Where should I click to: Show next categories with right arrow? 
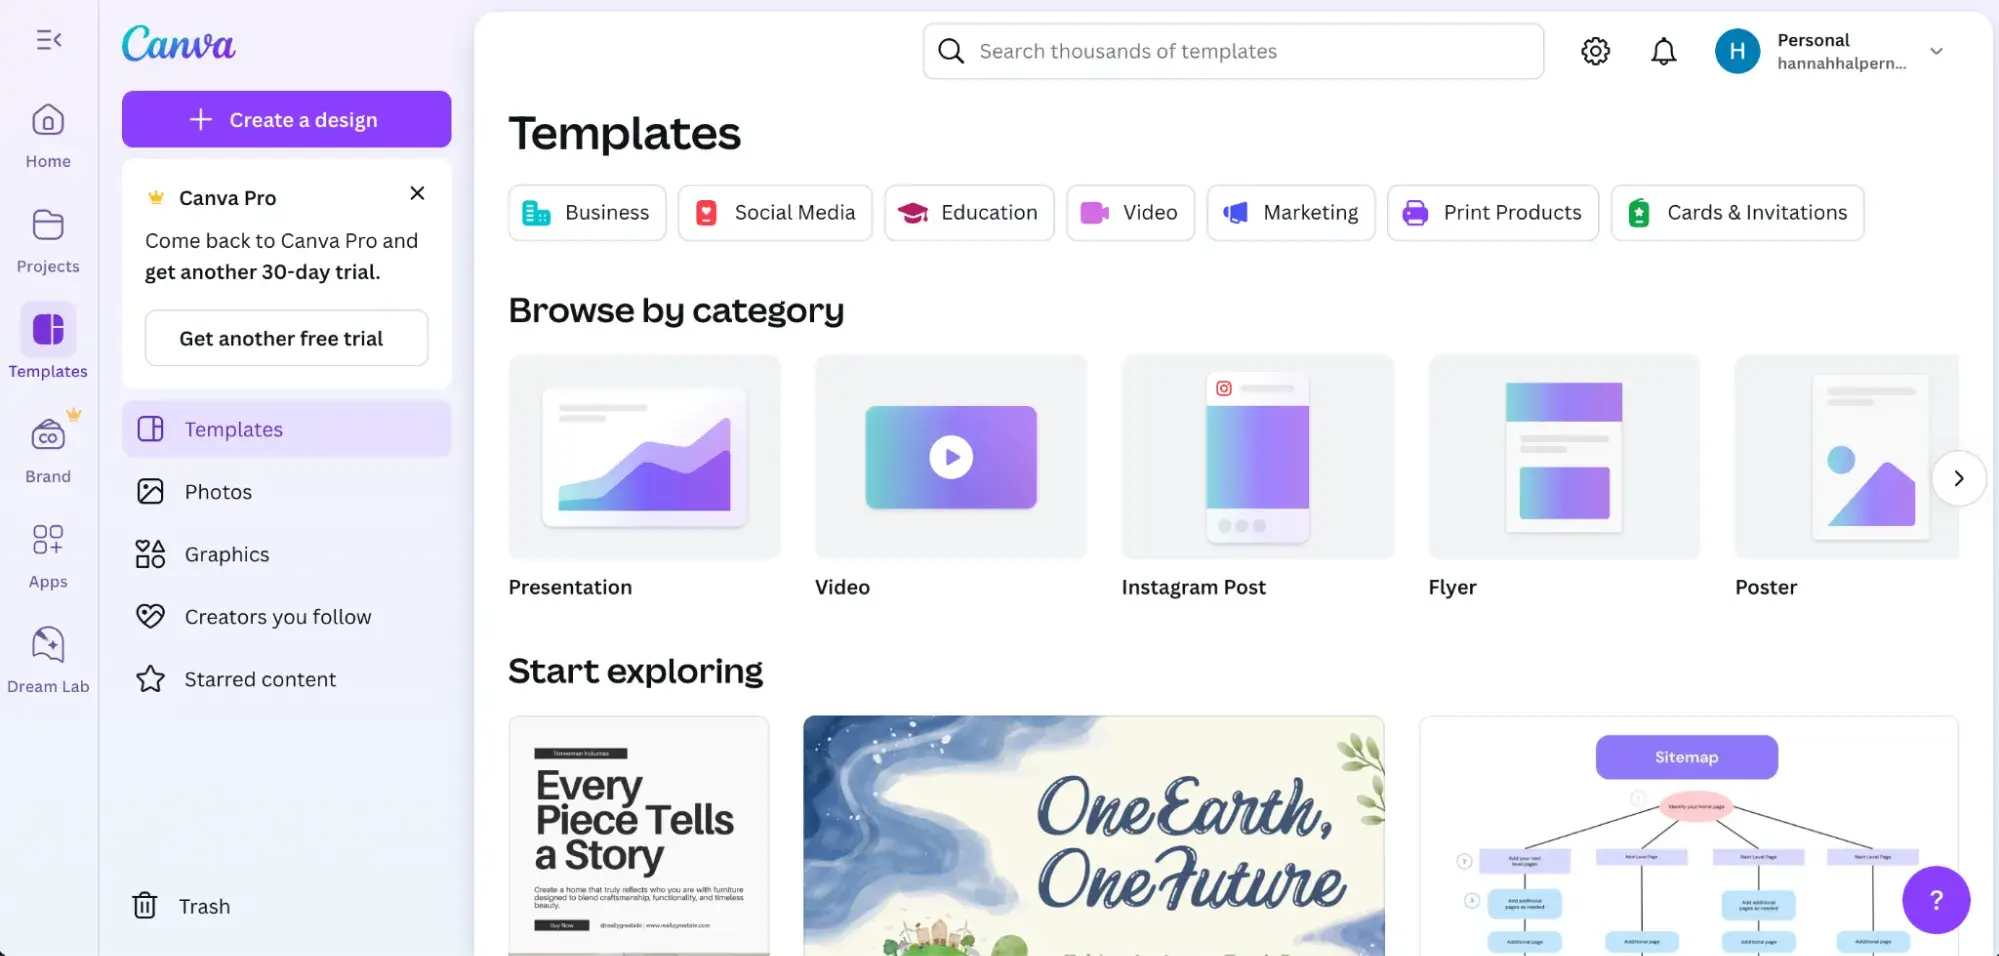pos(1958,478)
